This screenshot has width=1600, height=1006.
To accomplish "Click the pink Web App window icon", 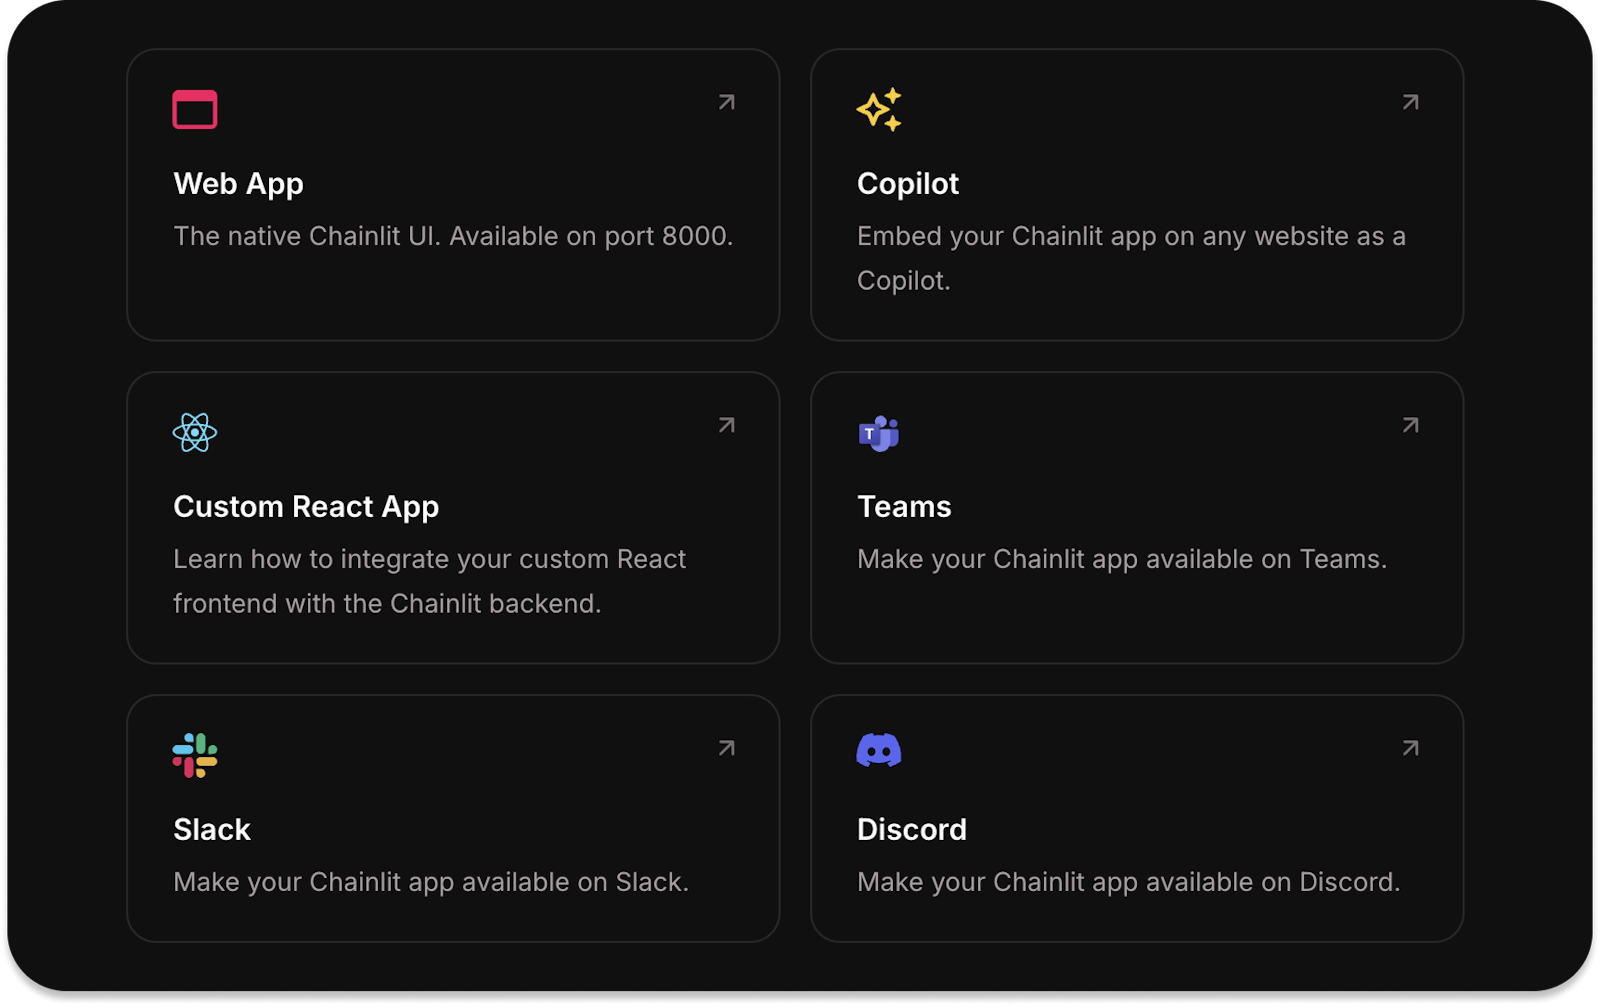I will (195, 110).
